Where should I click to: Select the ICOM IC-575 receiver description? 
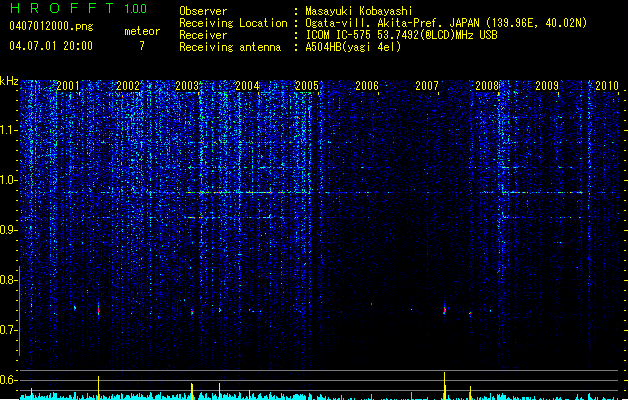pos(401,35)
